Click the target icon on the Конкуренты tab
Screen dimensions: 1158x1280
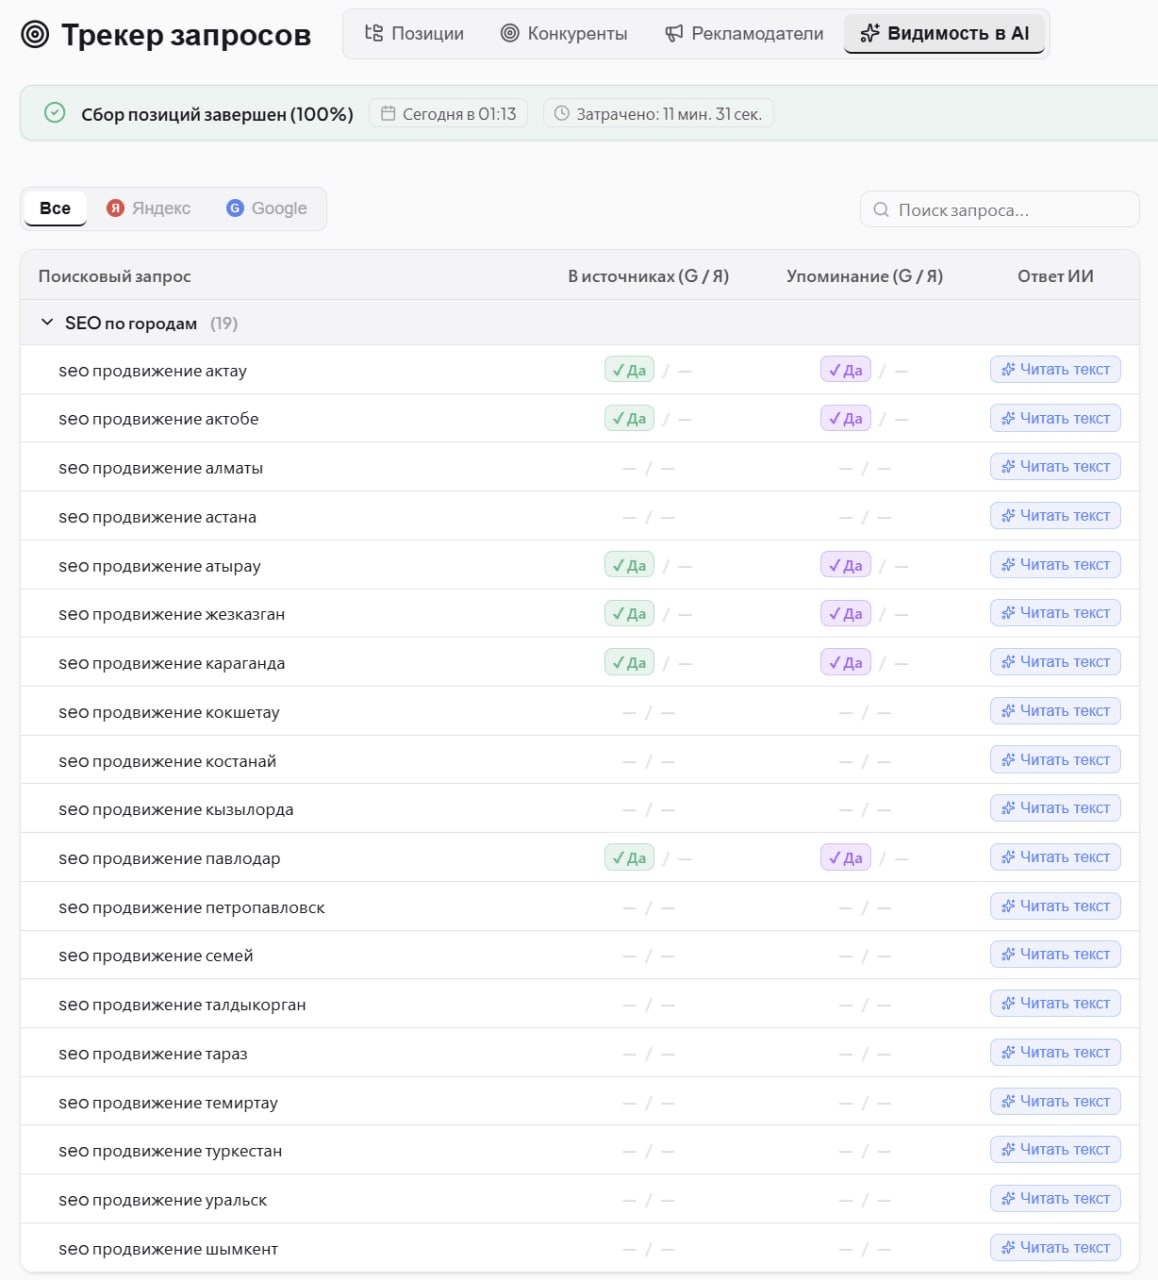[510, 33]
